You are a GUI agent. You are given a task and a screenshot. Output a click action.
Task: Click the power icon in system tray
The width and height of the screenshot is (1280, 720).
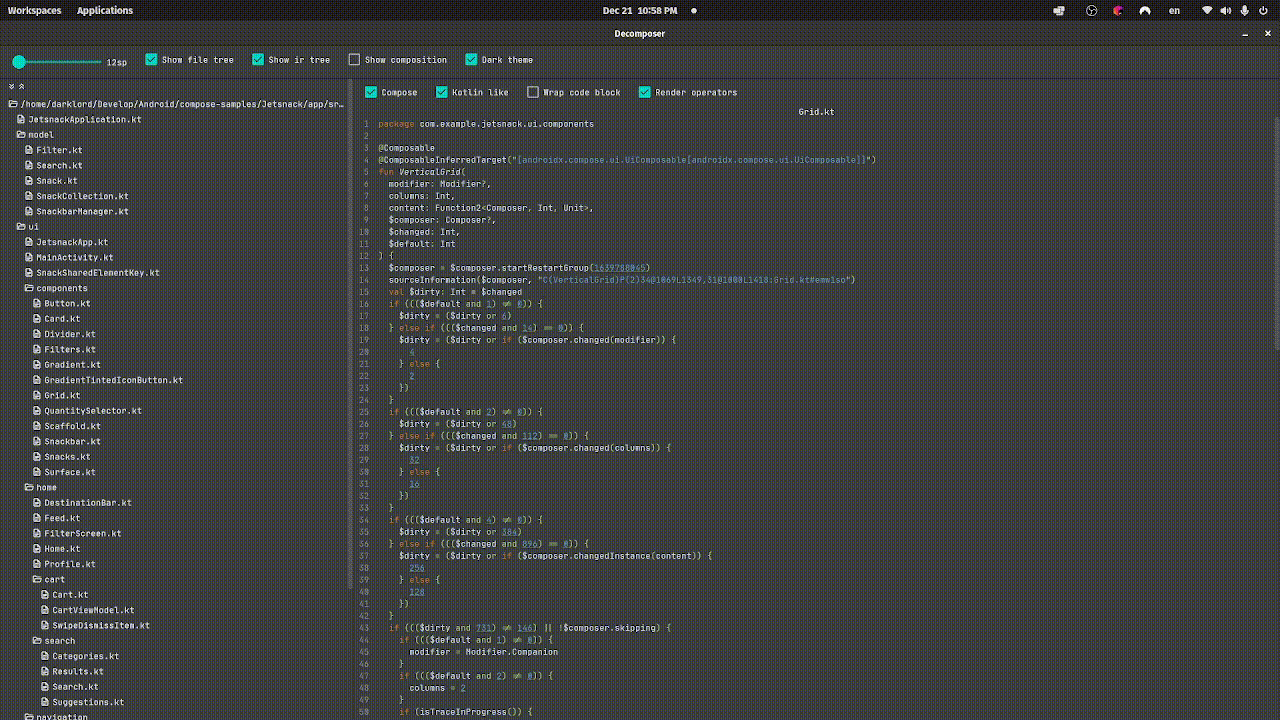pos(1265,11)
